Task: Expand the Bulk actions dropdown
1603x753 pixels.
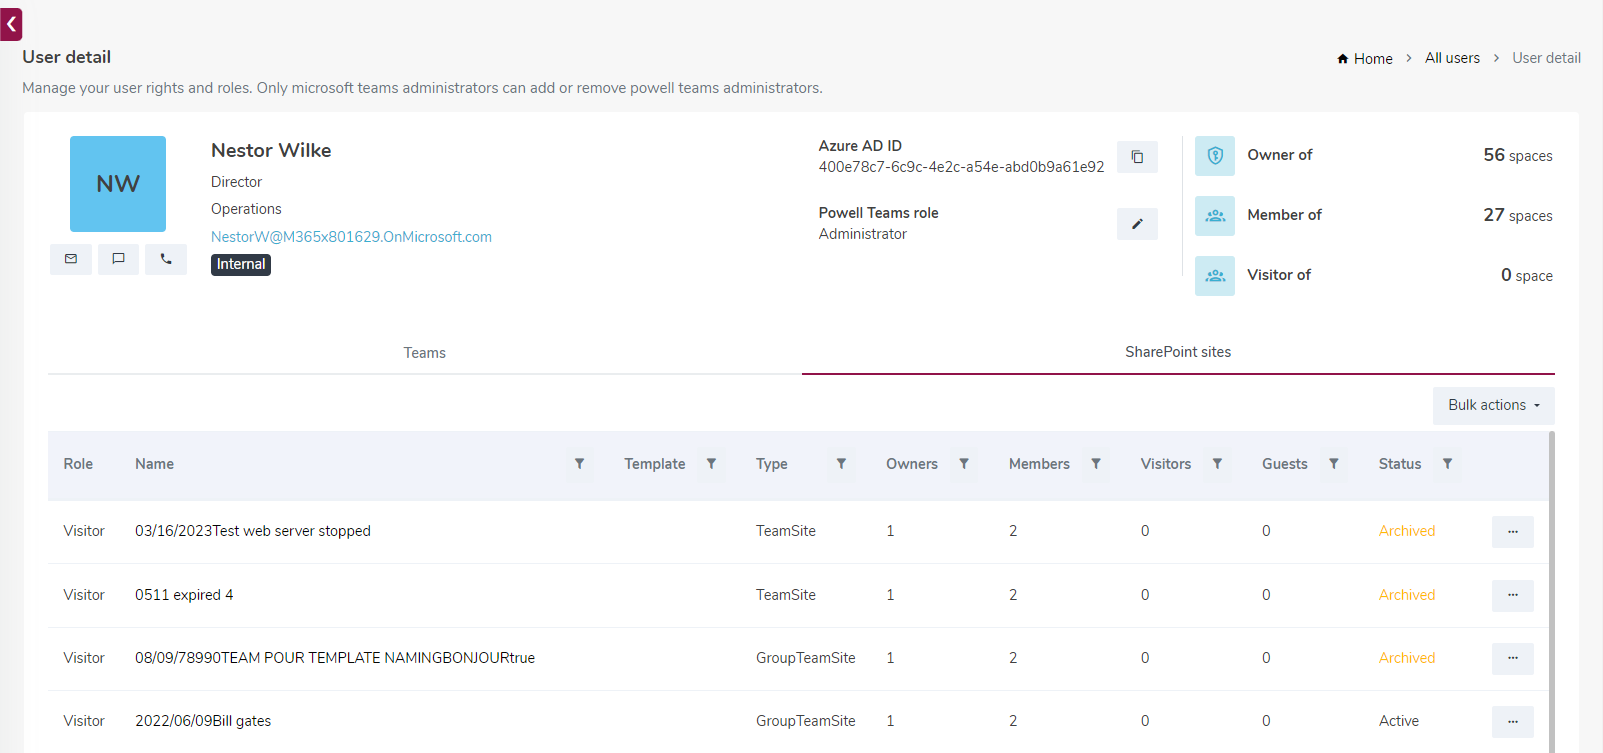Action: pyautogui.click(x=1494, y=405)
